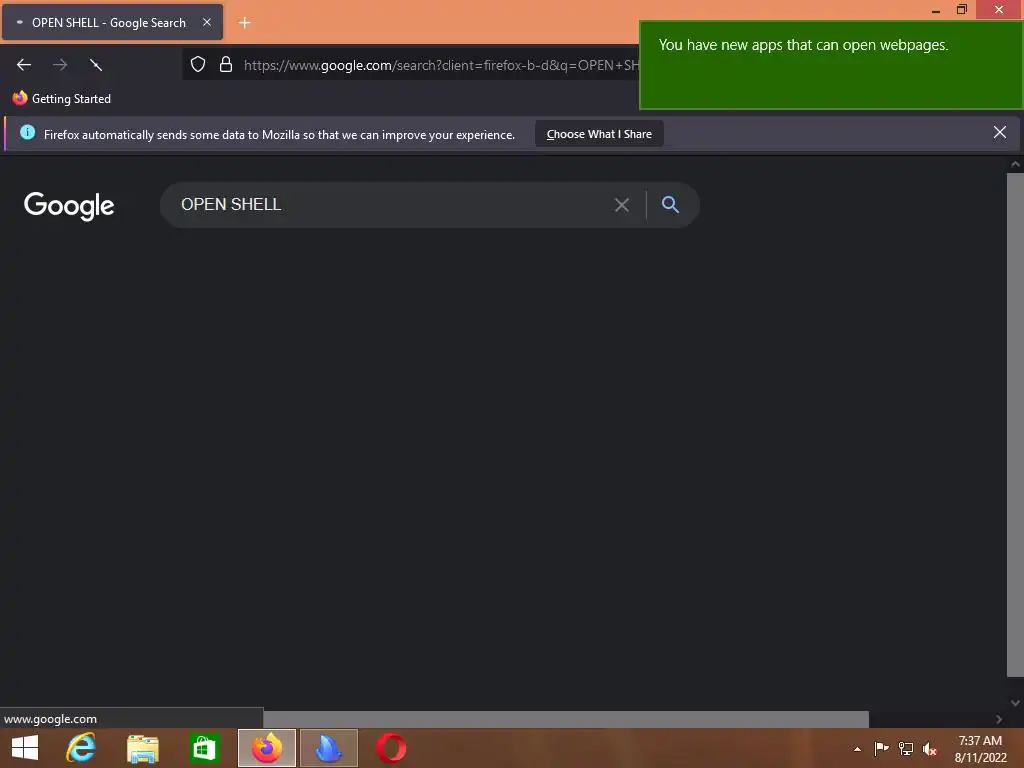Viewport: 1024px width, 768px height.
Task: Click the Choose What I Share button
Action: 599,134
